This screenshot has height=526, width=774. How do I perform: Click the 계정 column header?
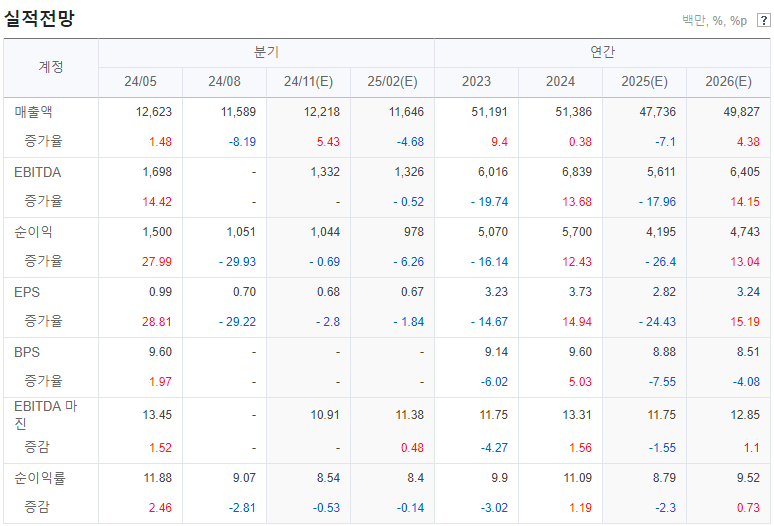[51, 67]
